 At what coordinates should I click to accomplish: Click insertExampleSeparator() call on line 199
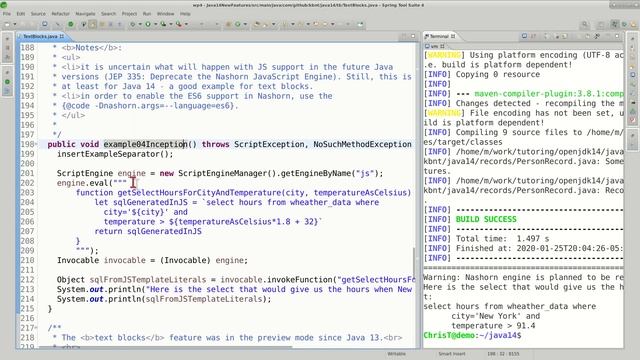point(115,154)
